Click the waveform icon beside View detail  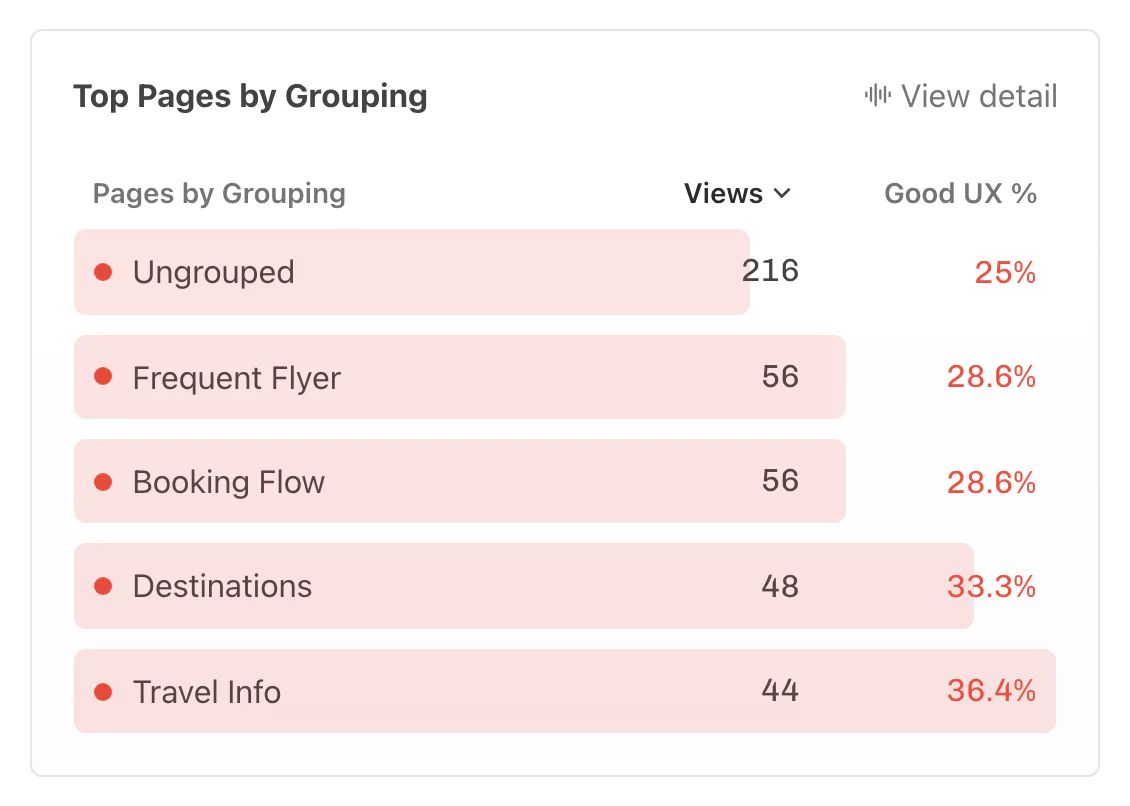pyautogui.click(x=877, y=96)
